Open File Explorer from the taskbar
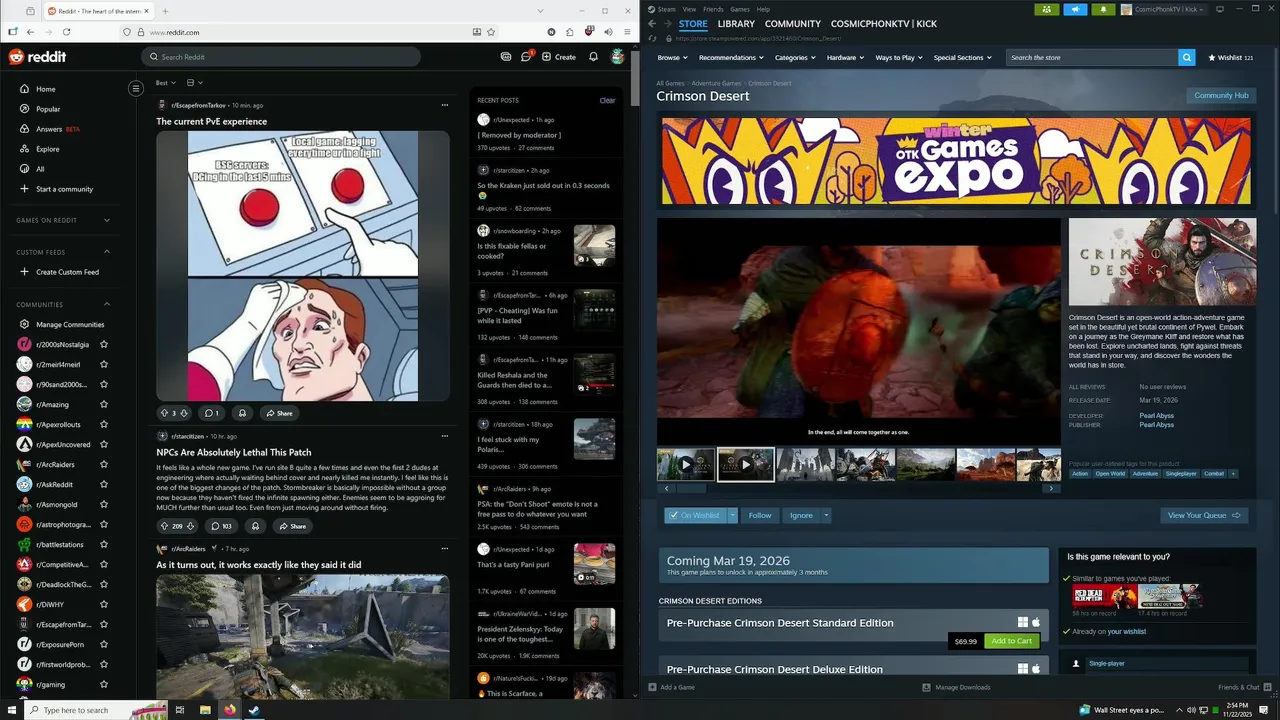Screen dimensions: 1280x720 pos(205,710)
